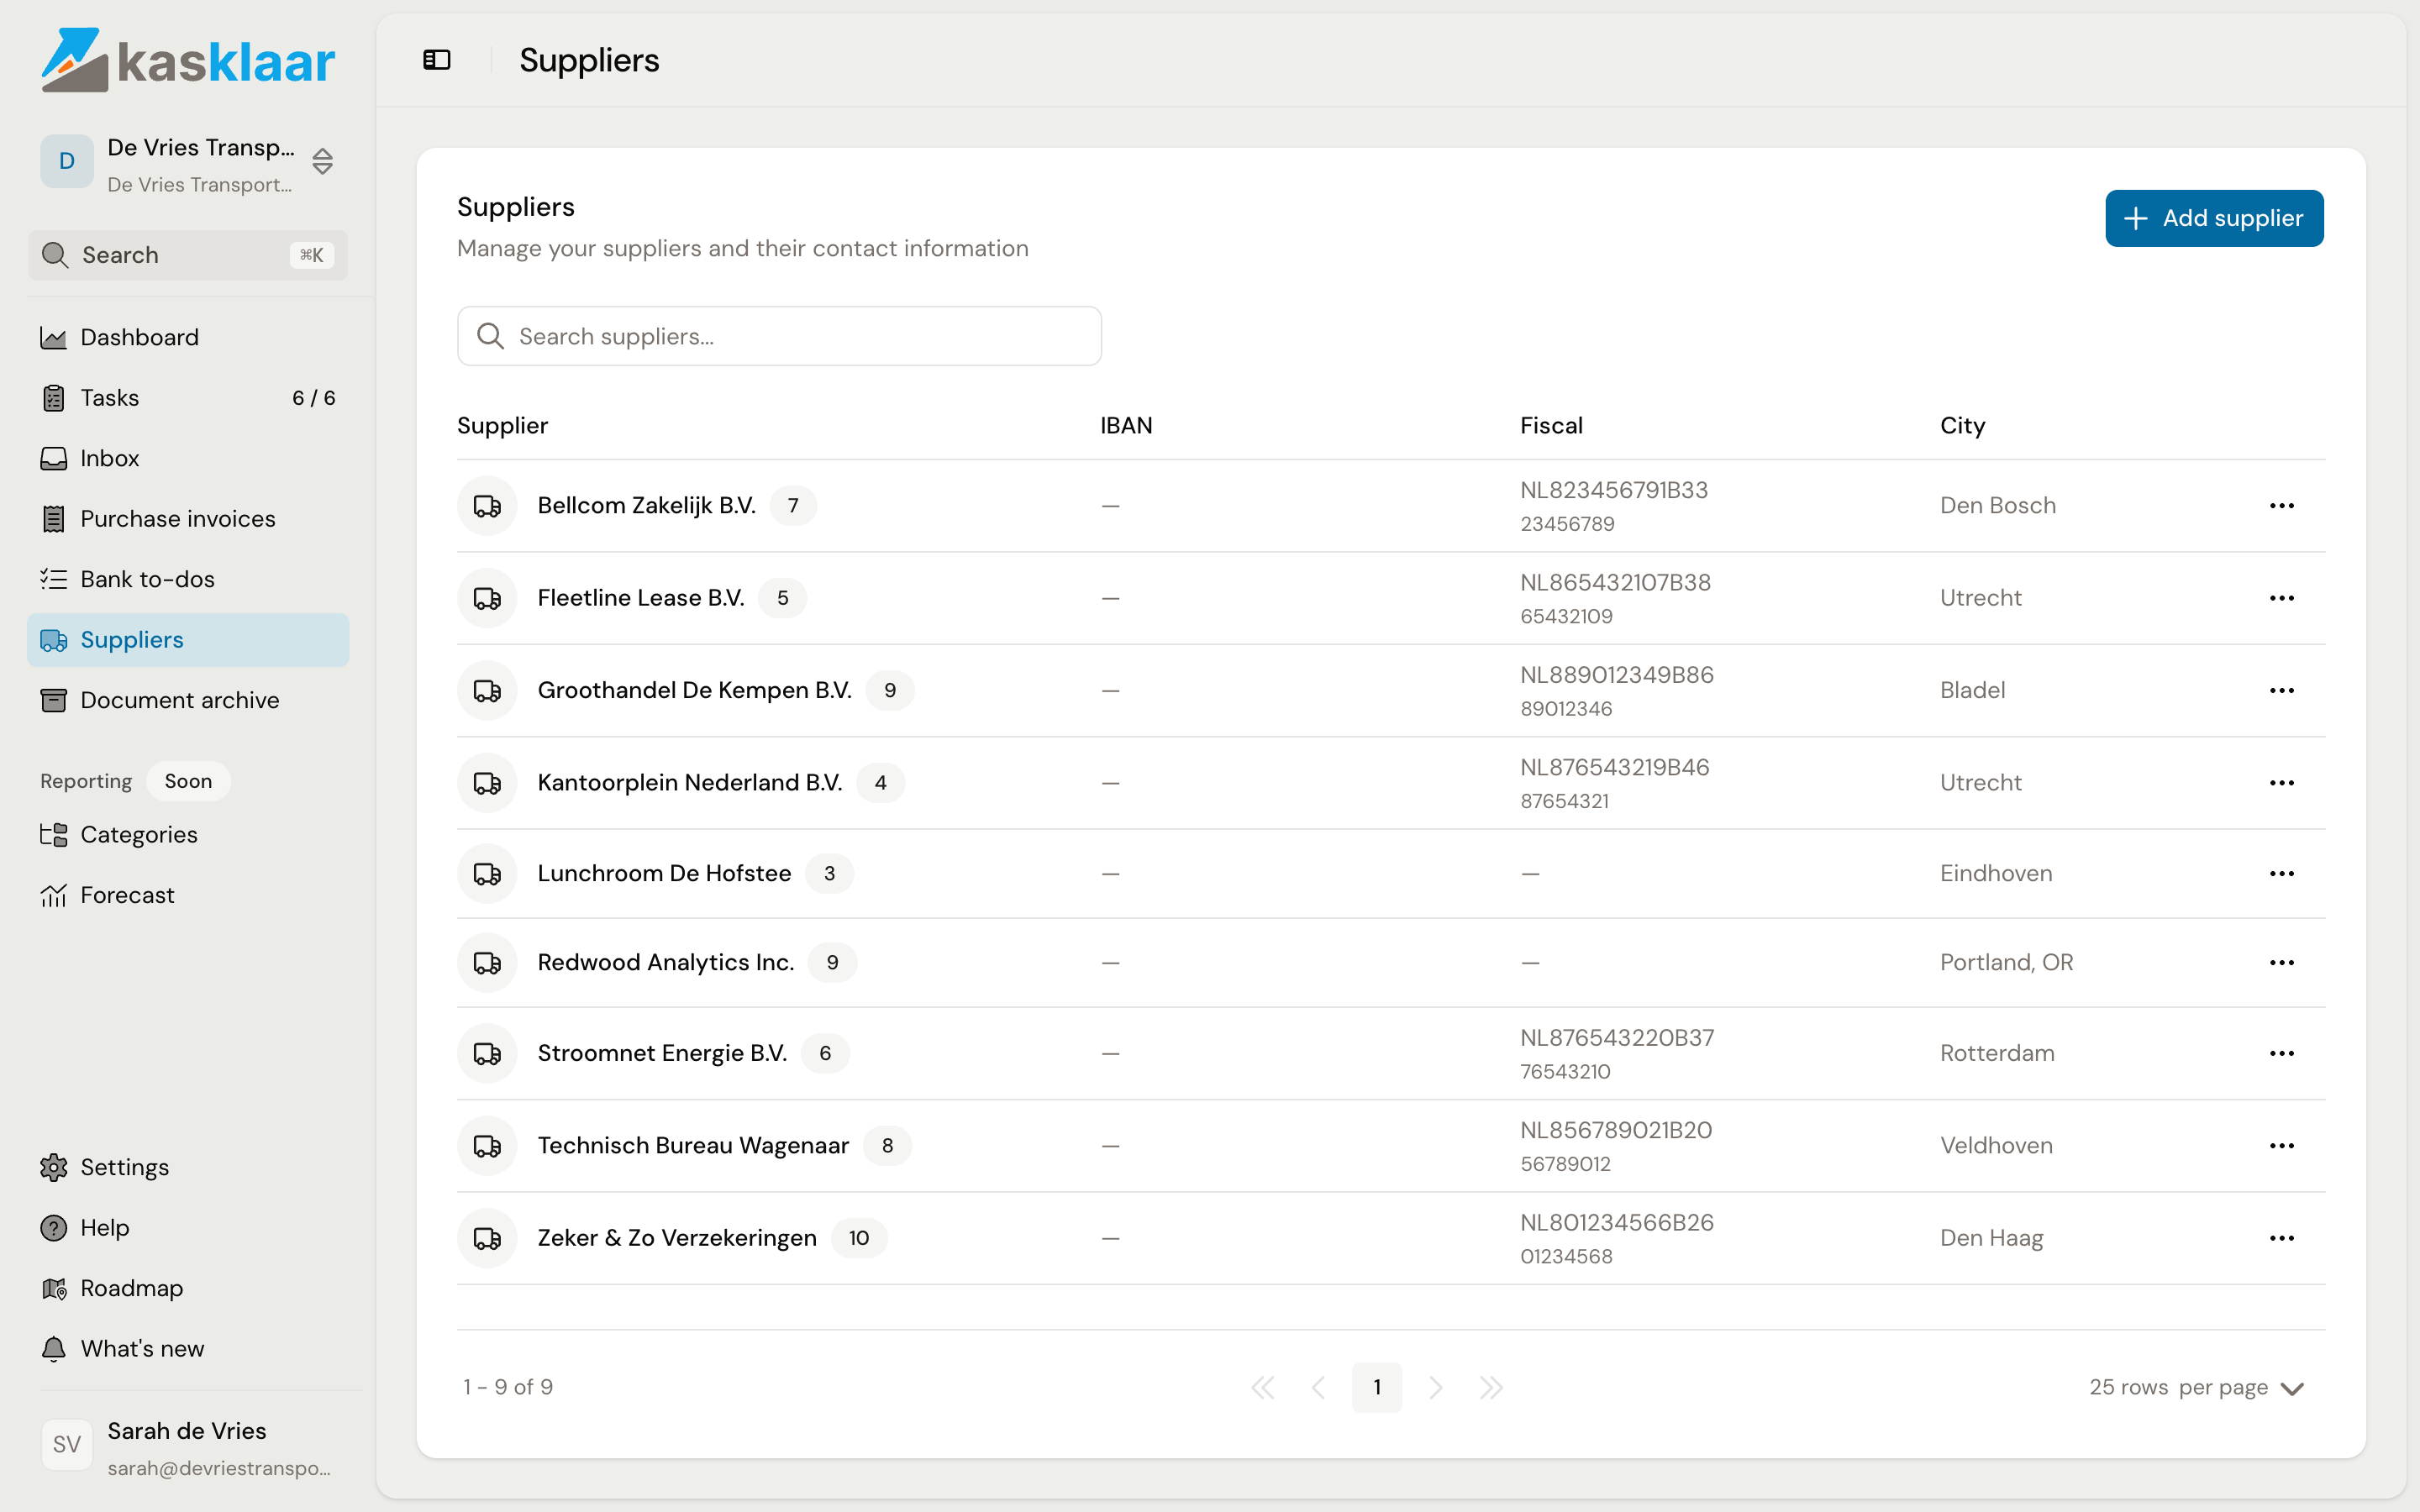
Task: Click the Help question mark icon
Action: (53, 1228)
